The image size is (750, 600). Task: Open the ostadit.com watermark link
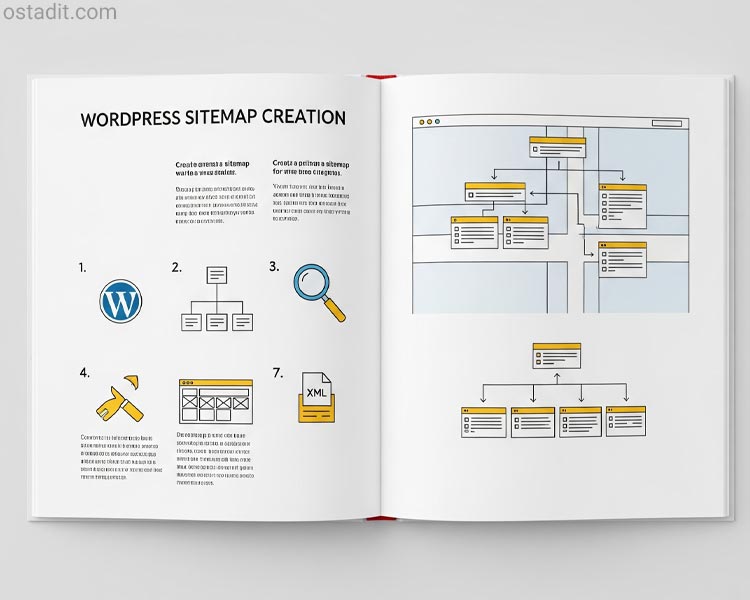pyautogui.click(x=59, y=13)
